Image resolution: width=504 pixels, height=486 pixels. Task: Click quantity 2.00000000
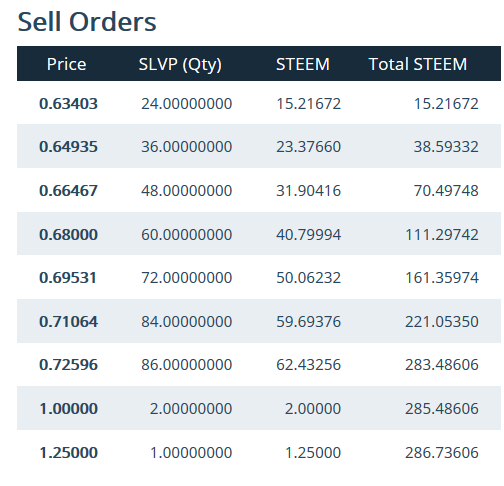(191, 409)
